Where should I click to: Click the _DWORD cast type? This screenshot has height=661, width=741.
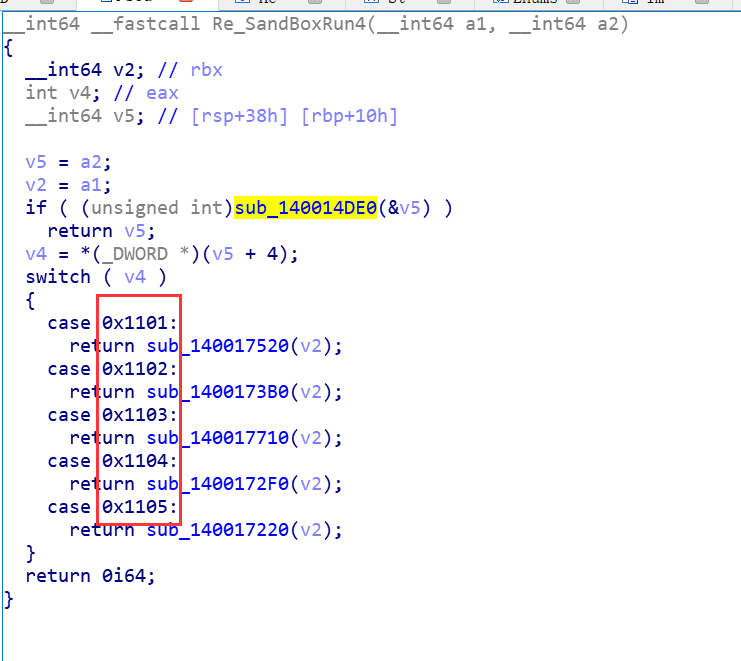coord(135,254)
